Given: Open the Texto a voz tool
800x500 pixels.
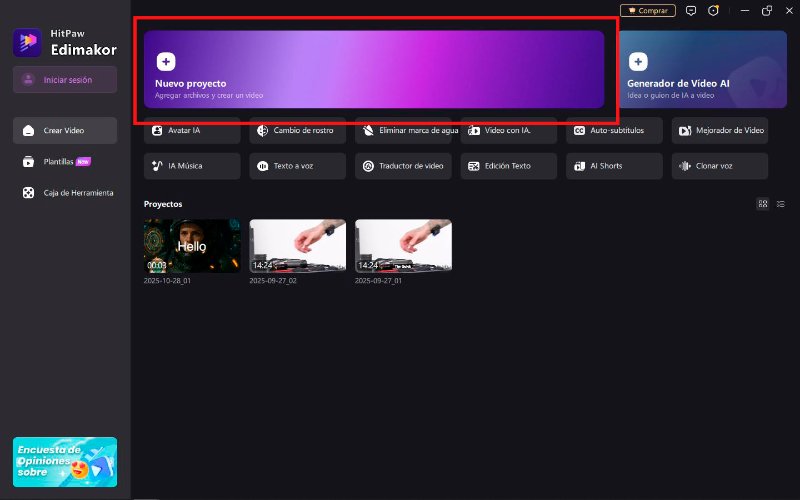Looking at the screenshot, I should [x=298, y=166].
